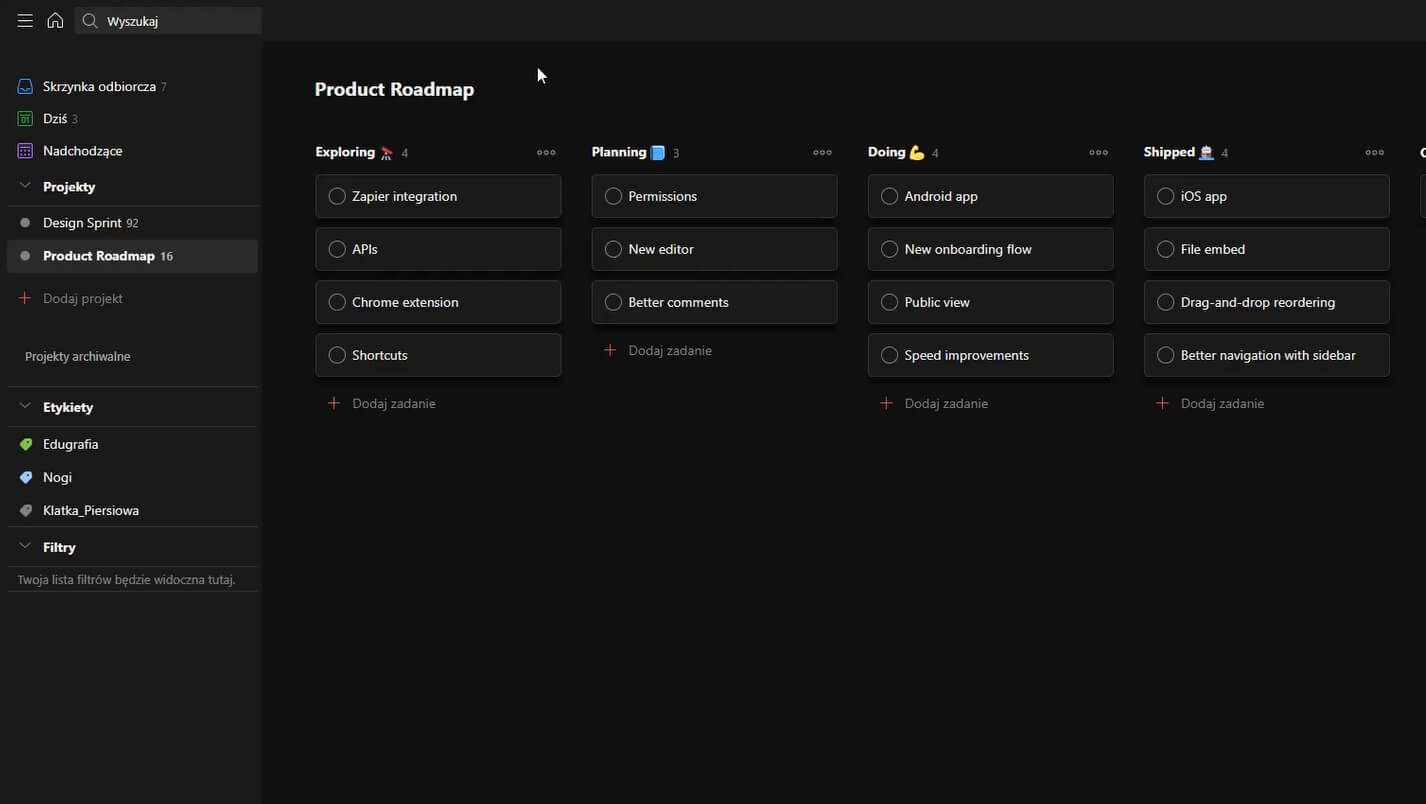Click the green Edugrafia label icon
The height and width of the screenshot is (804, 1426).
[26, 444]
